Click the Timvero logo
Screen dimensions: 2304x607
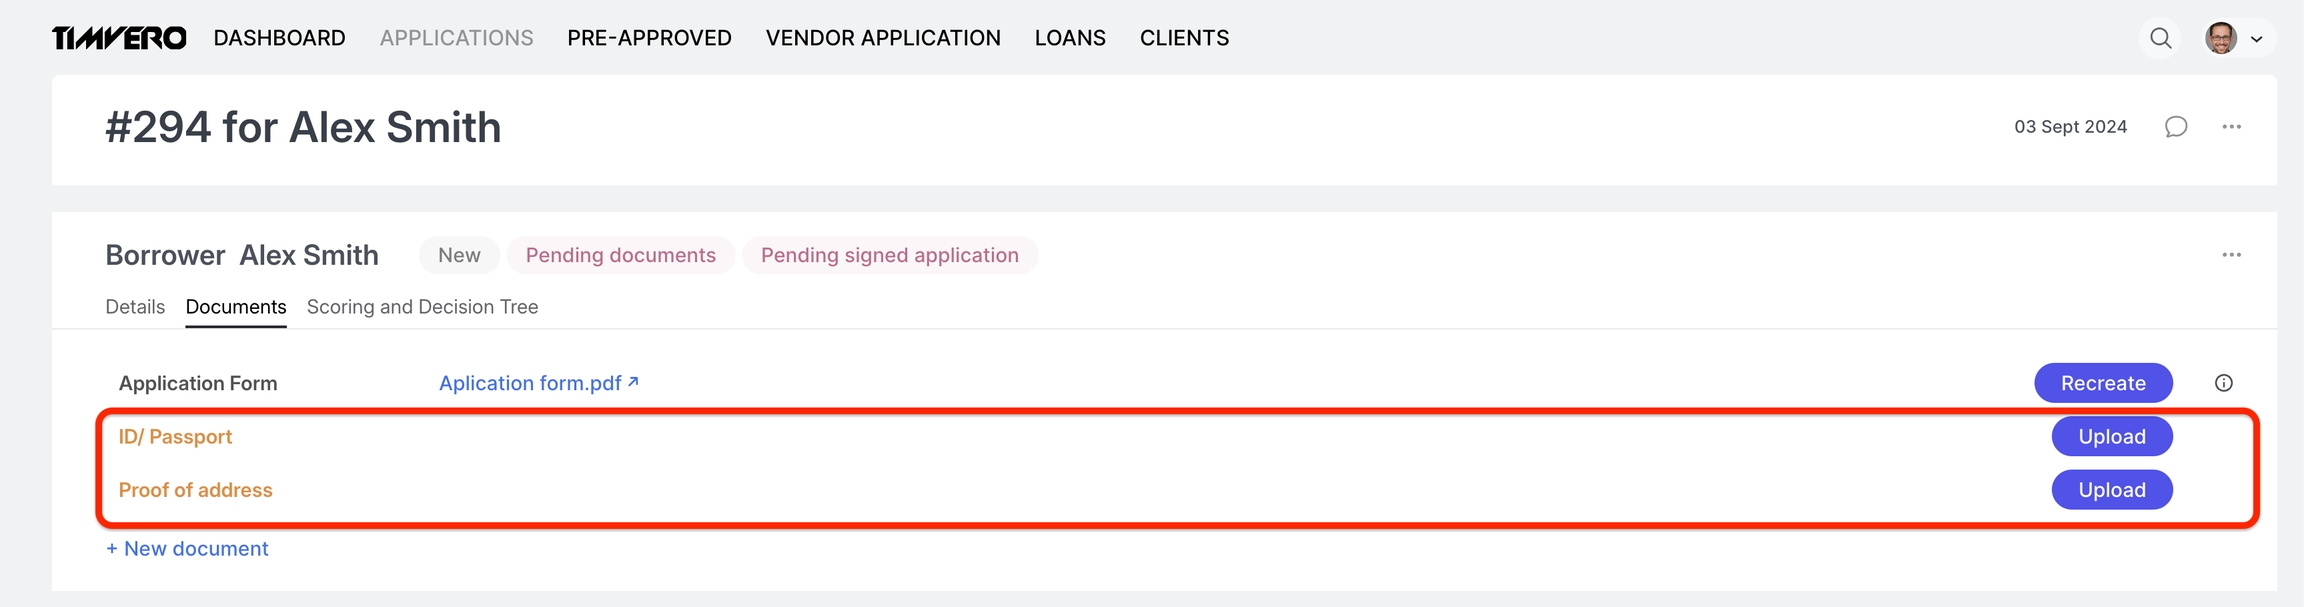click(119, 38)
